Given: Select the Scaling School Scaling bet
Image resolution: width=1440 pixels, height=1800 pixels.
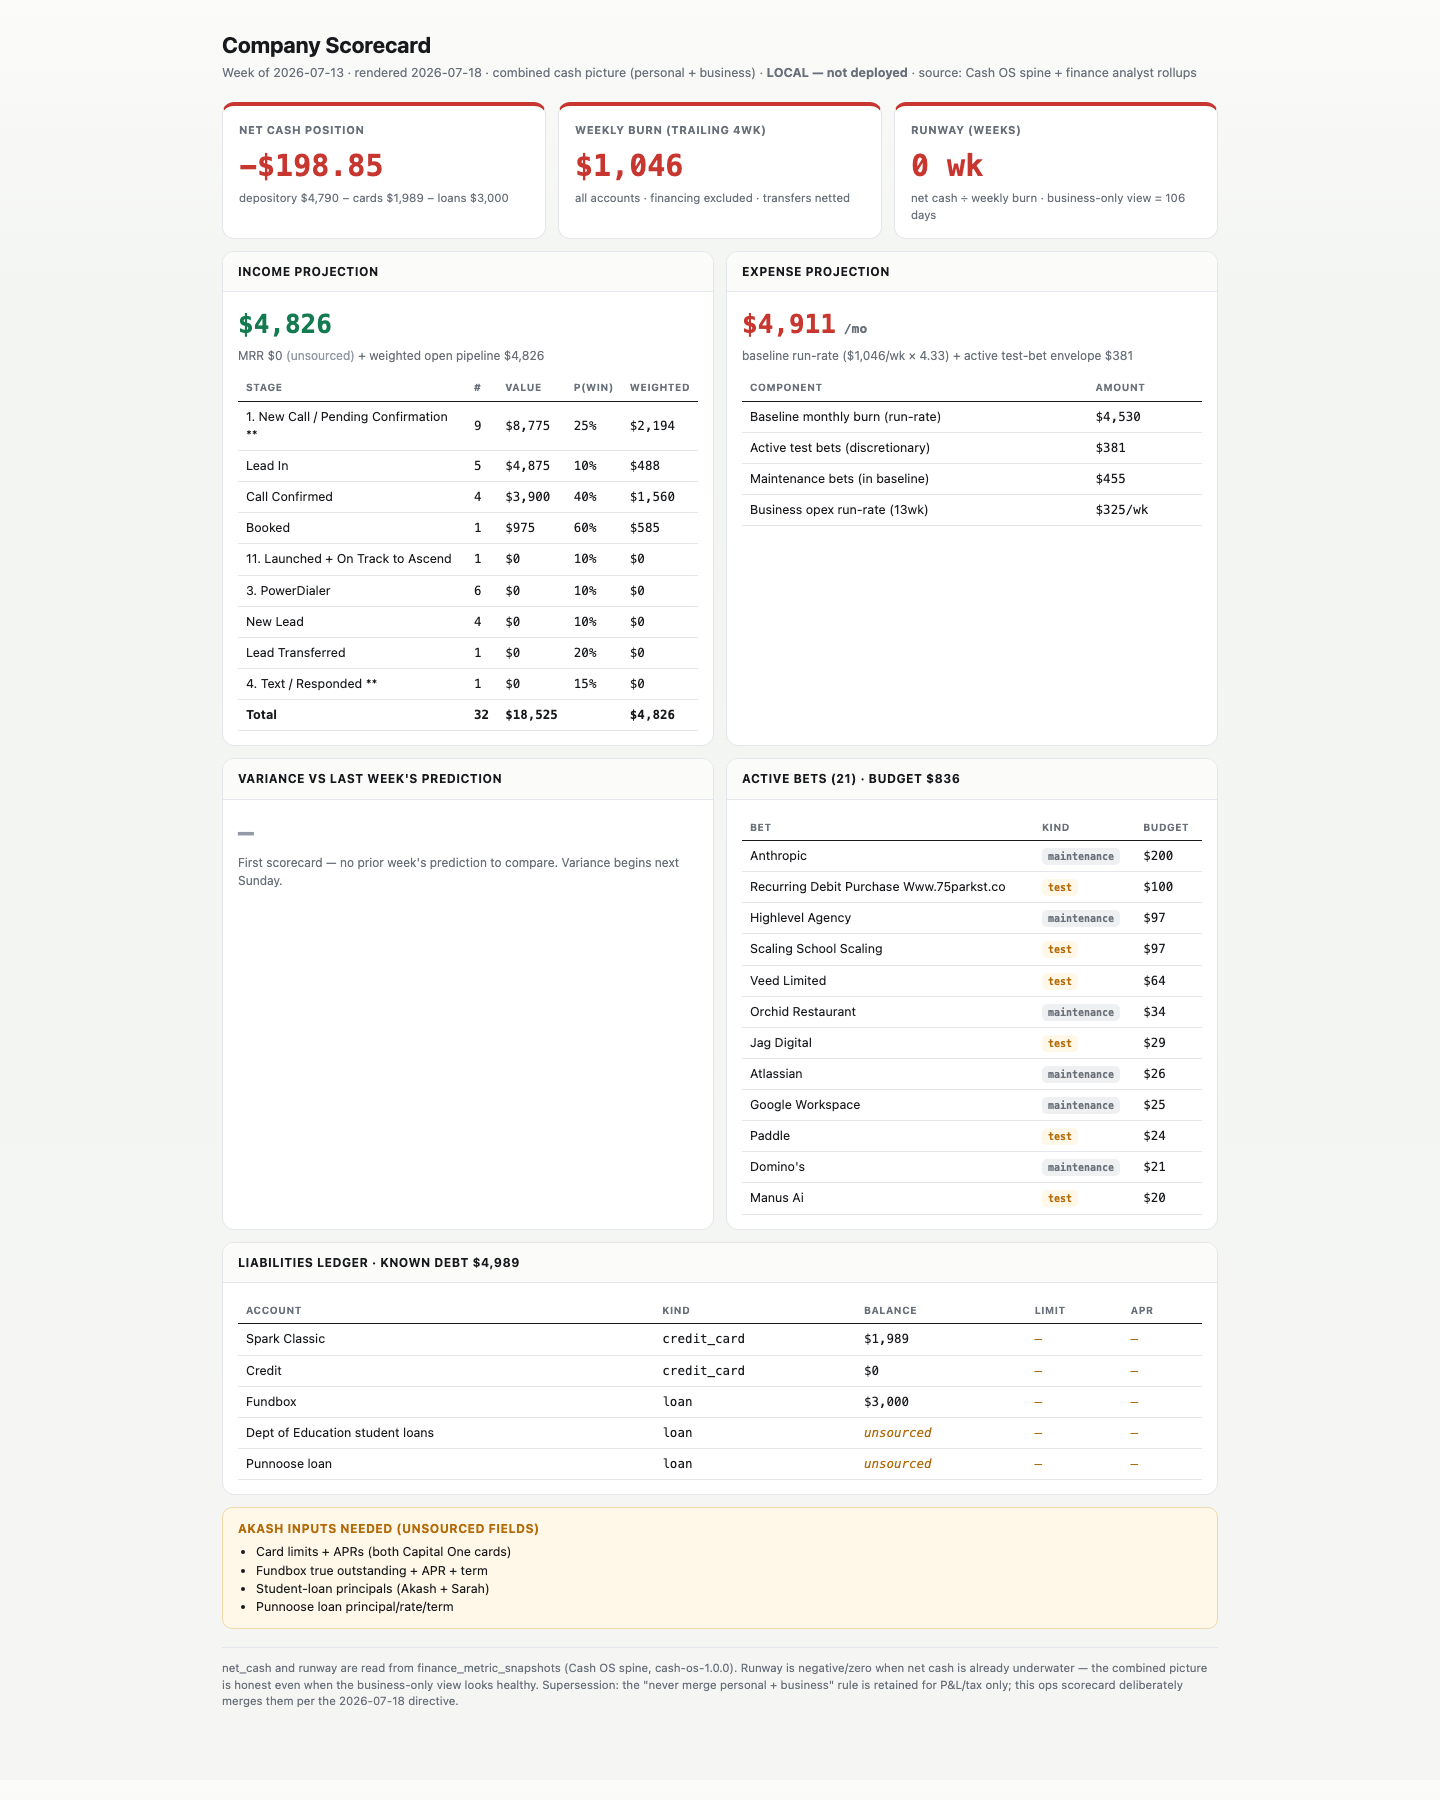Looking at the screenshot, I should [x=816, y=949].
